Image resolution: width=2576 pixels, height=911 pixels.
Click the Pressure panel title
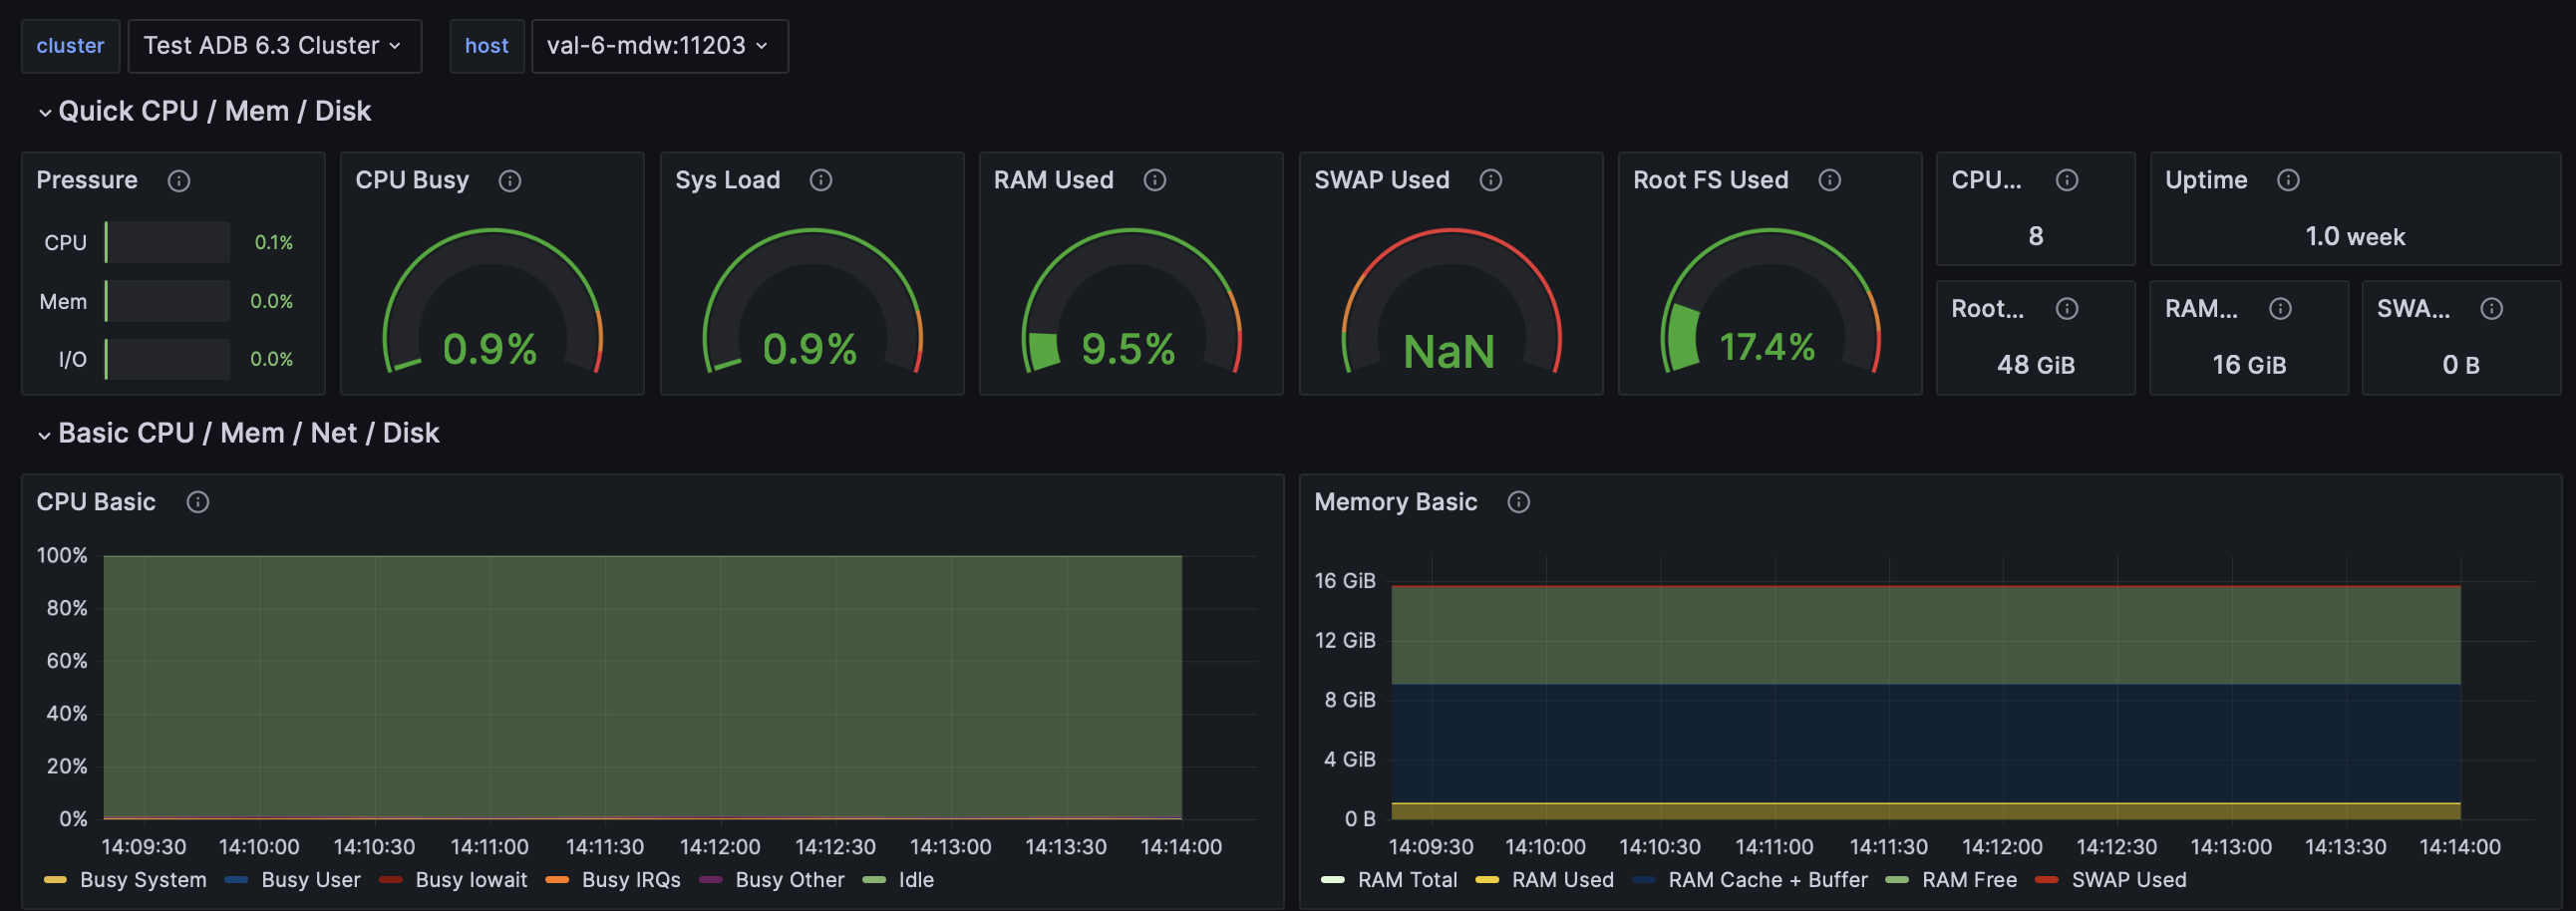[87, 181]
